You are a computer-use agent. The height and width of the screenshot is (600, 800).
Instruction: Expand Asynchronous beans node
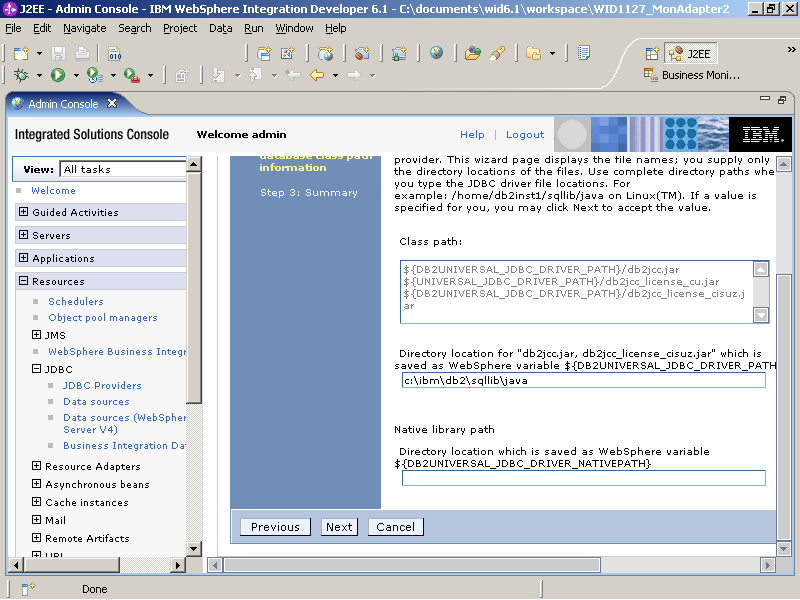coord(36,483)
